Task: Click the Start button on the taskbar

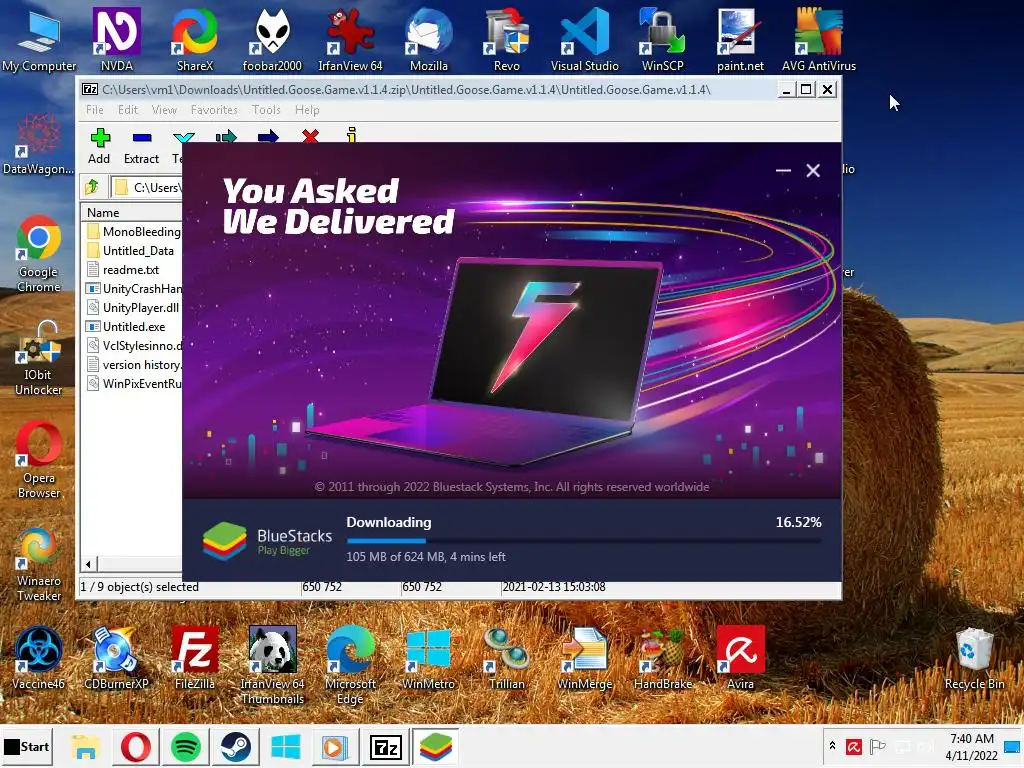Action: [27, 746]
